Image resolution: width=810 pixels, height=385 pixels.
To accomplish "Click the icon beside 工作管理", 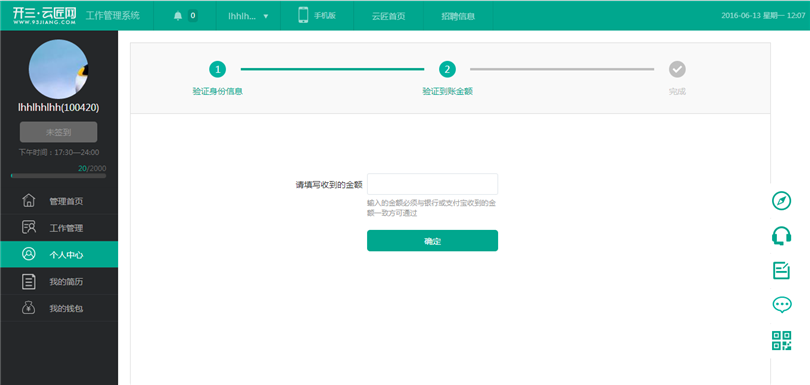I will [x=29, y=227].
